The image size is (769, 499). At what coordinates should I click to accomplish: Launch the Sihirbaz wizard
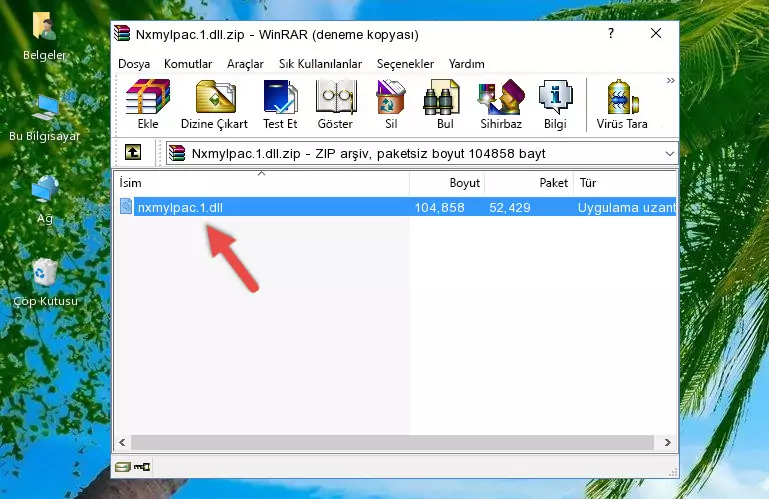(x=501, y=105)
